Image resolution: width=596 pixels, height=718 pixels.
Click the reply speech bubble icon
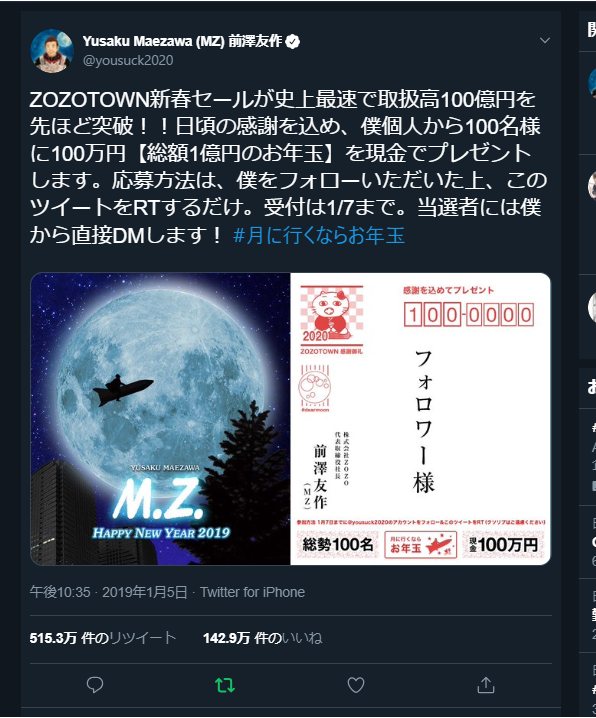[95, 685]
